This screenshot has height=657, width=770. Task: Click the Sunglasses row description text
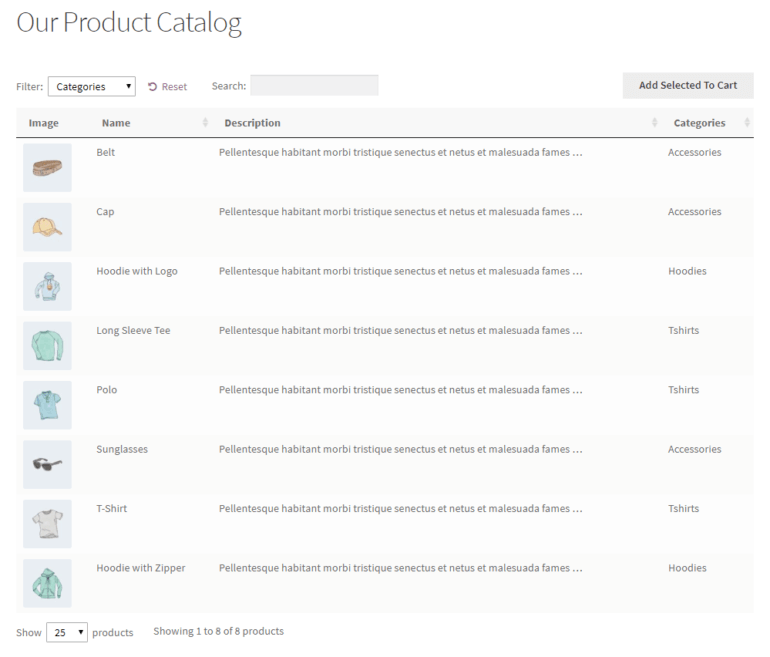coord(400,450)
